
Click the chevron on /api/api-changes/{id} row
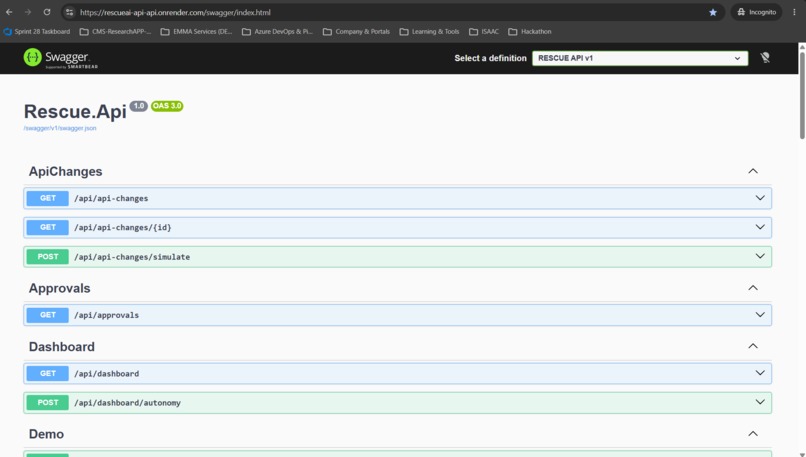(x=760, y=227)
